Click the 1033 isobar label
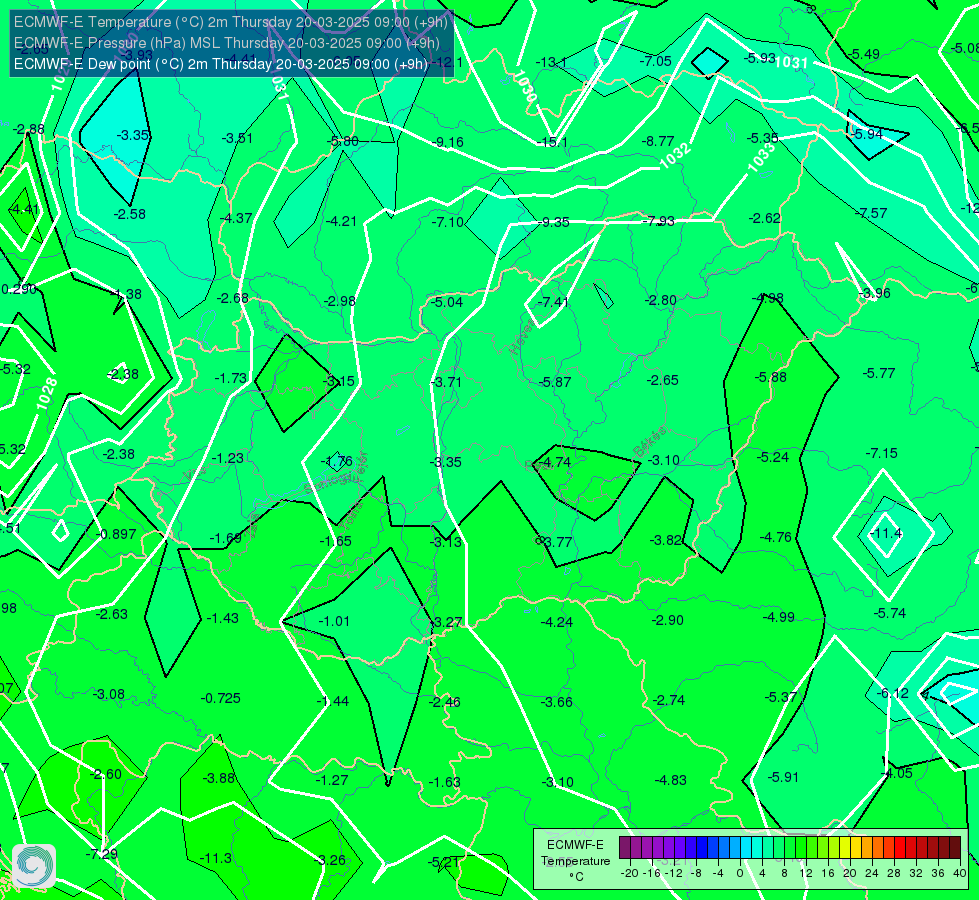Viewport: 979px width, 900px height. (x=762, y=157)
